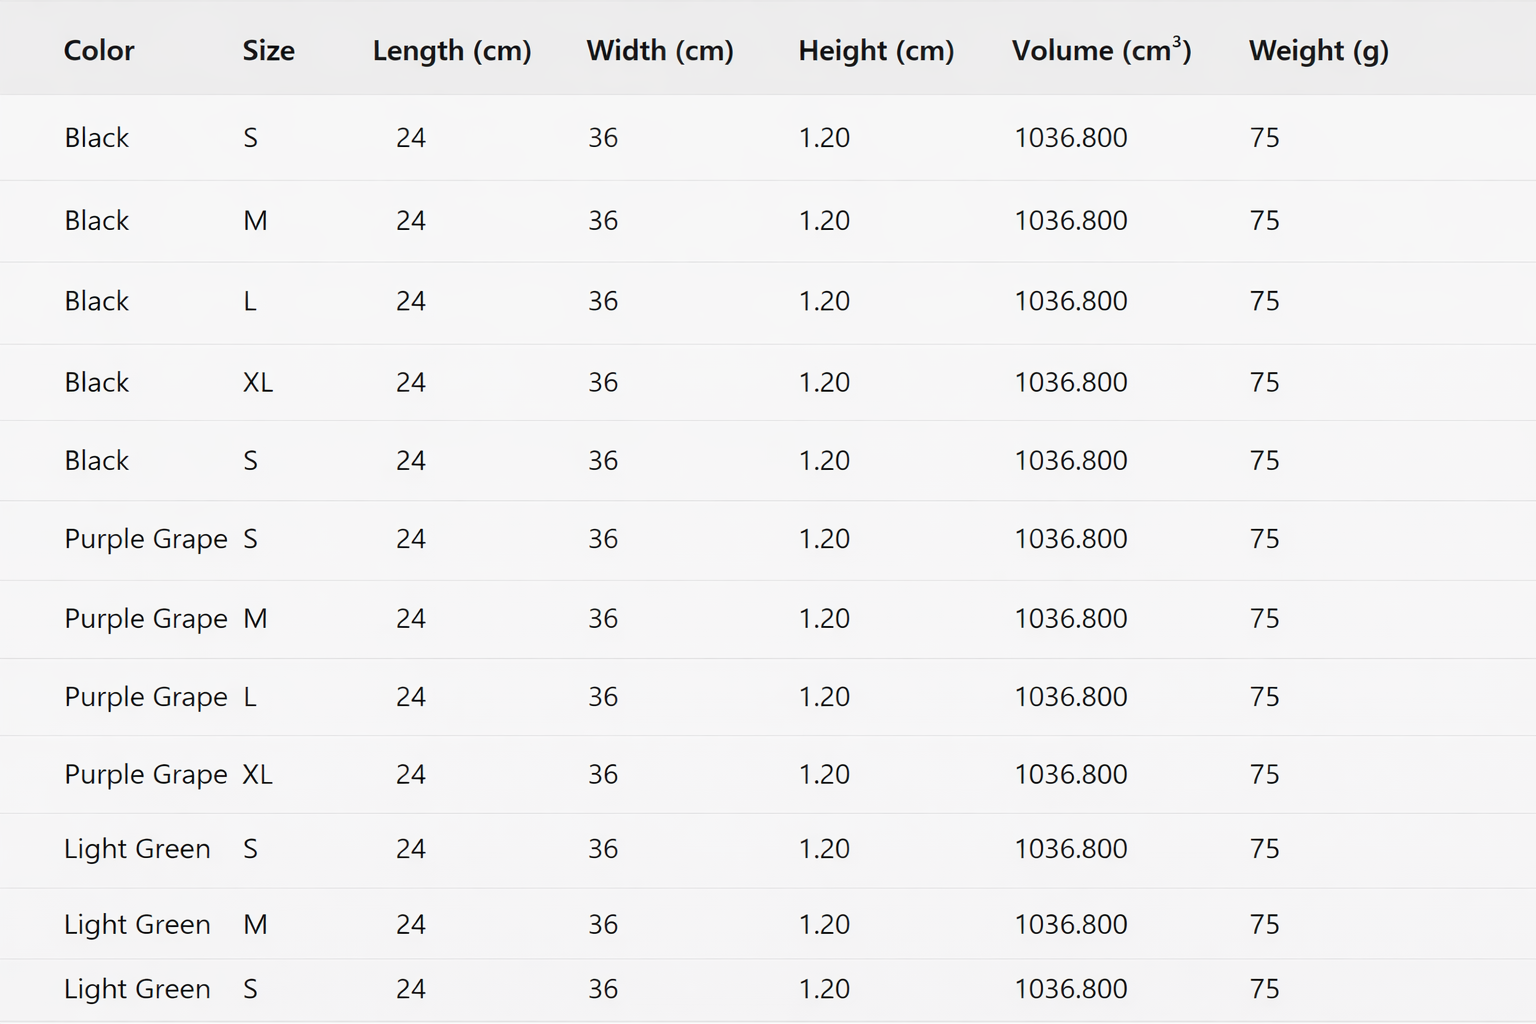Select the Weight (g) column header
Screen dimensions: 1536x1024
[1317, 50]
